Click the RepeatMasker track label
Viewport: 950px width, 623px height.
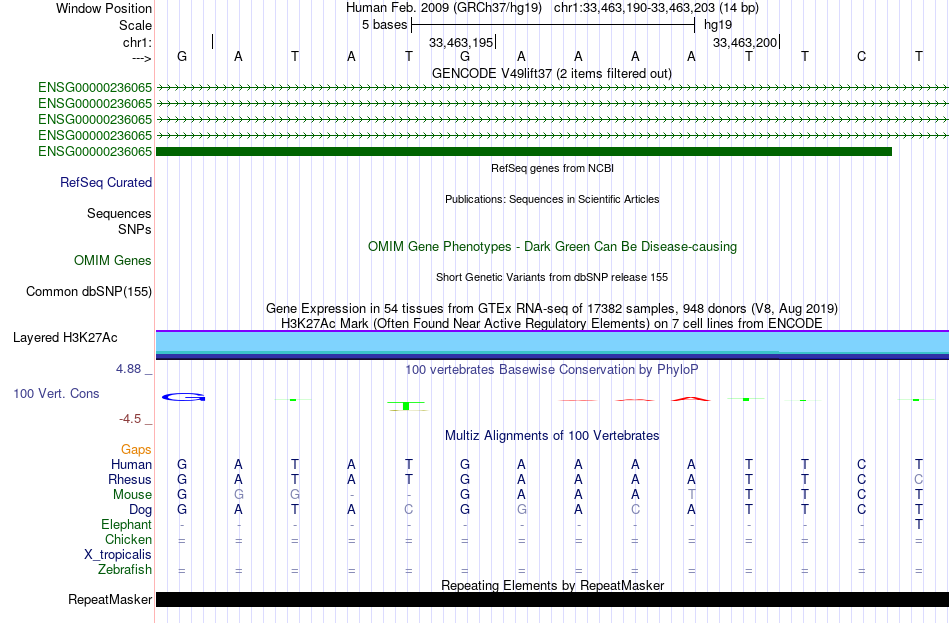point(110,600)
